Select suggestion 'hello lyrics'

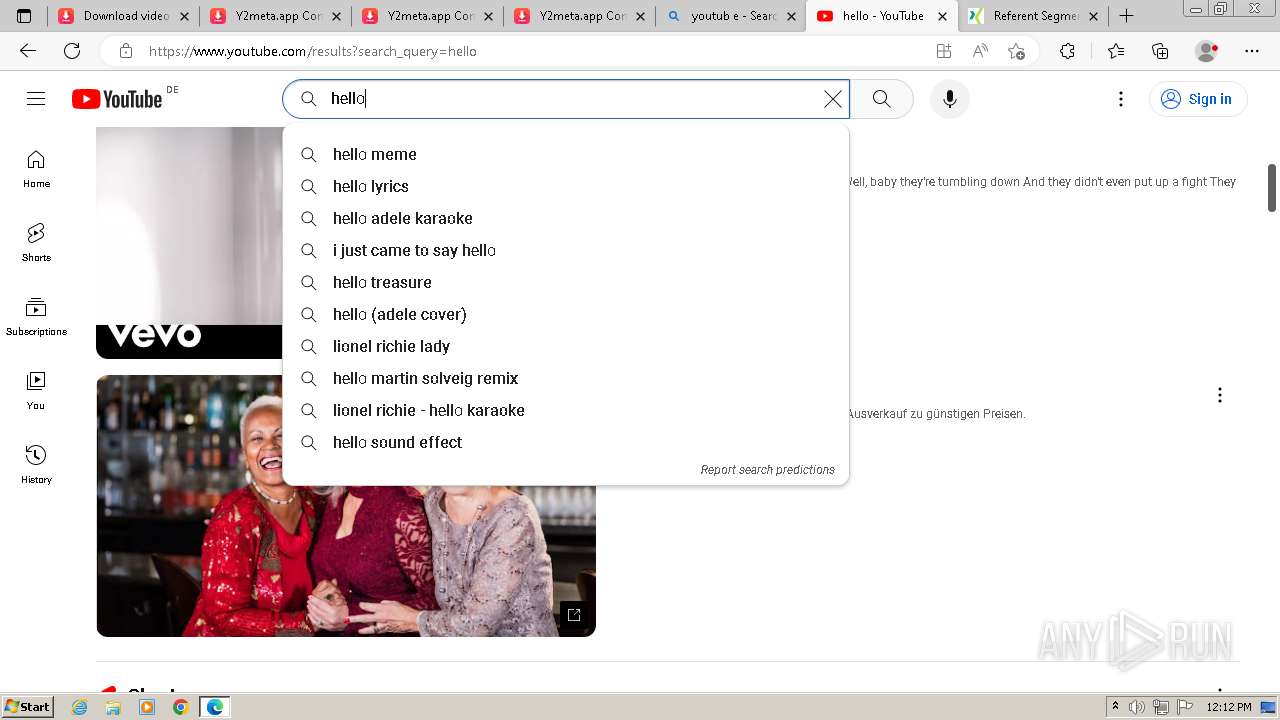pyautogui.click(x=566, y=186)
